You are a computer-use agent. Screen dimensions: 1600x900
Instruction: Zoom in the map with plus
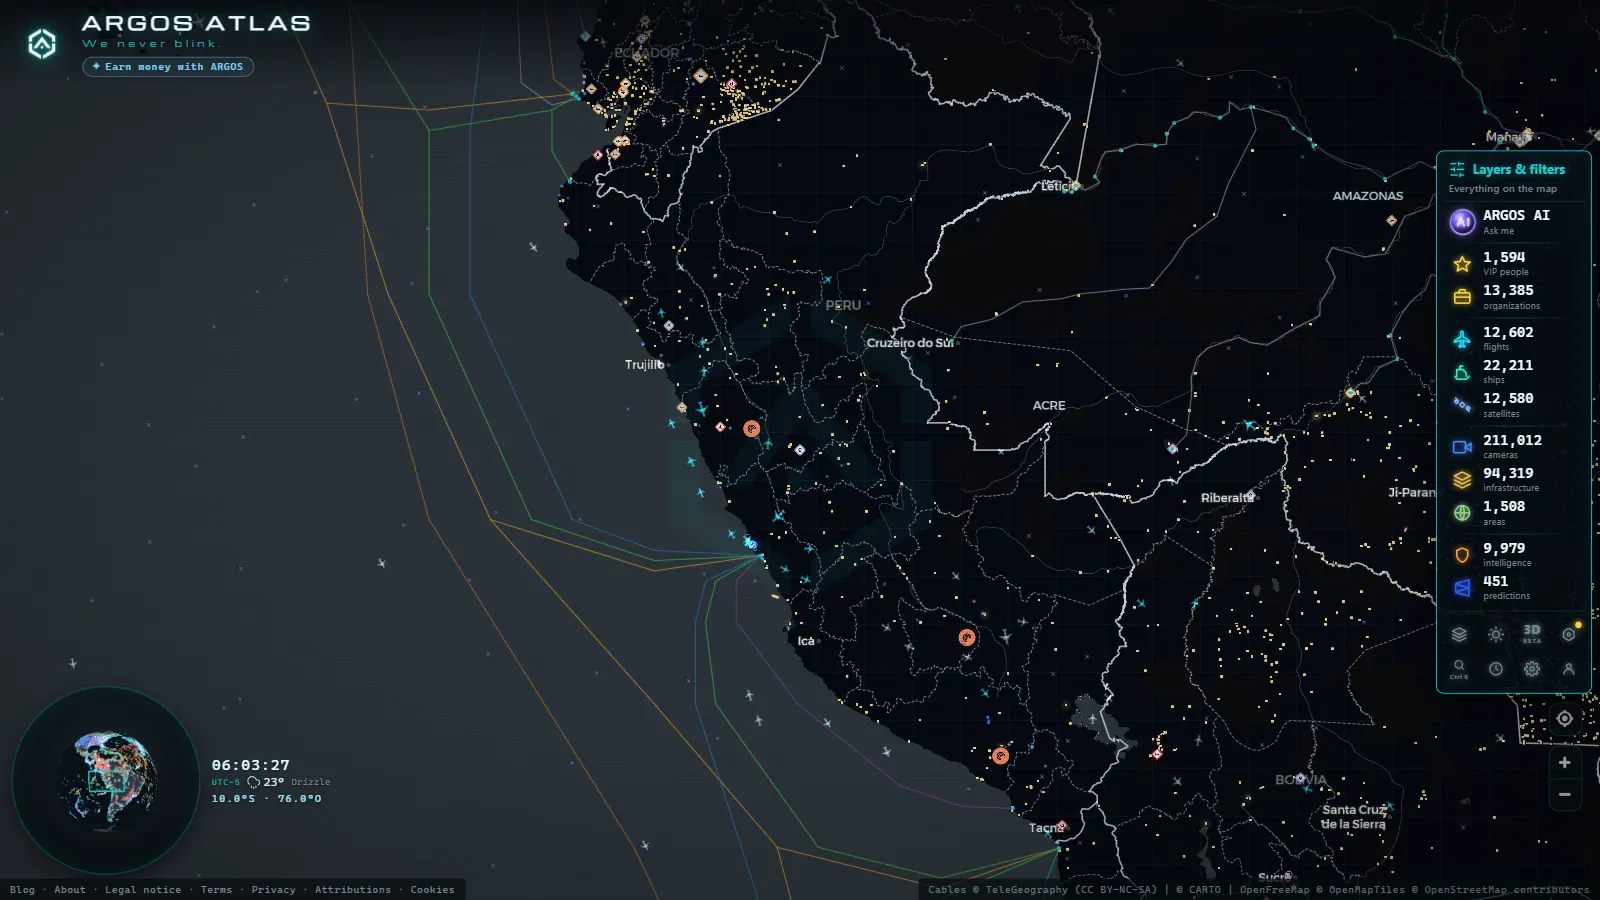(x=1565, y=762)
